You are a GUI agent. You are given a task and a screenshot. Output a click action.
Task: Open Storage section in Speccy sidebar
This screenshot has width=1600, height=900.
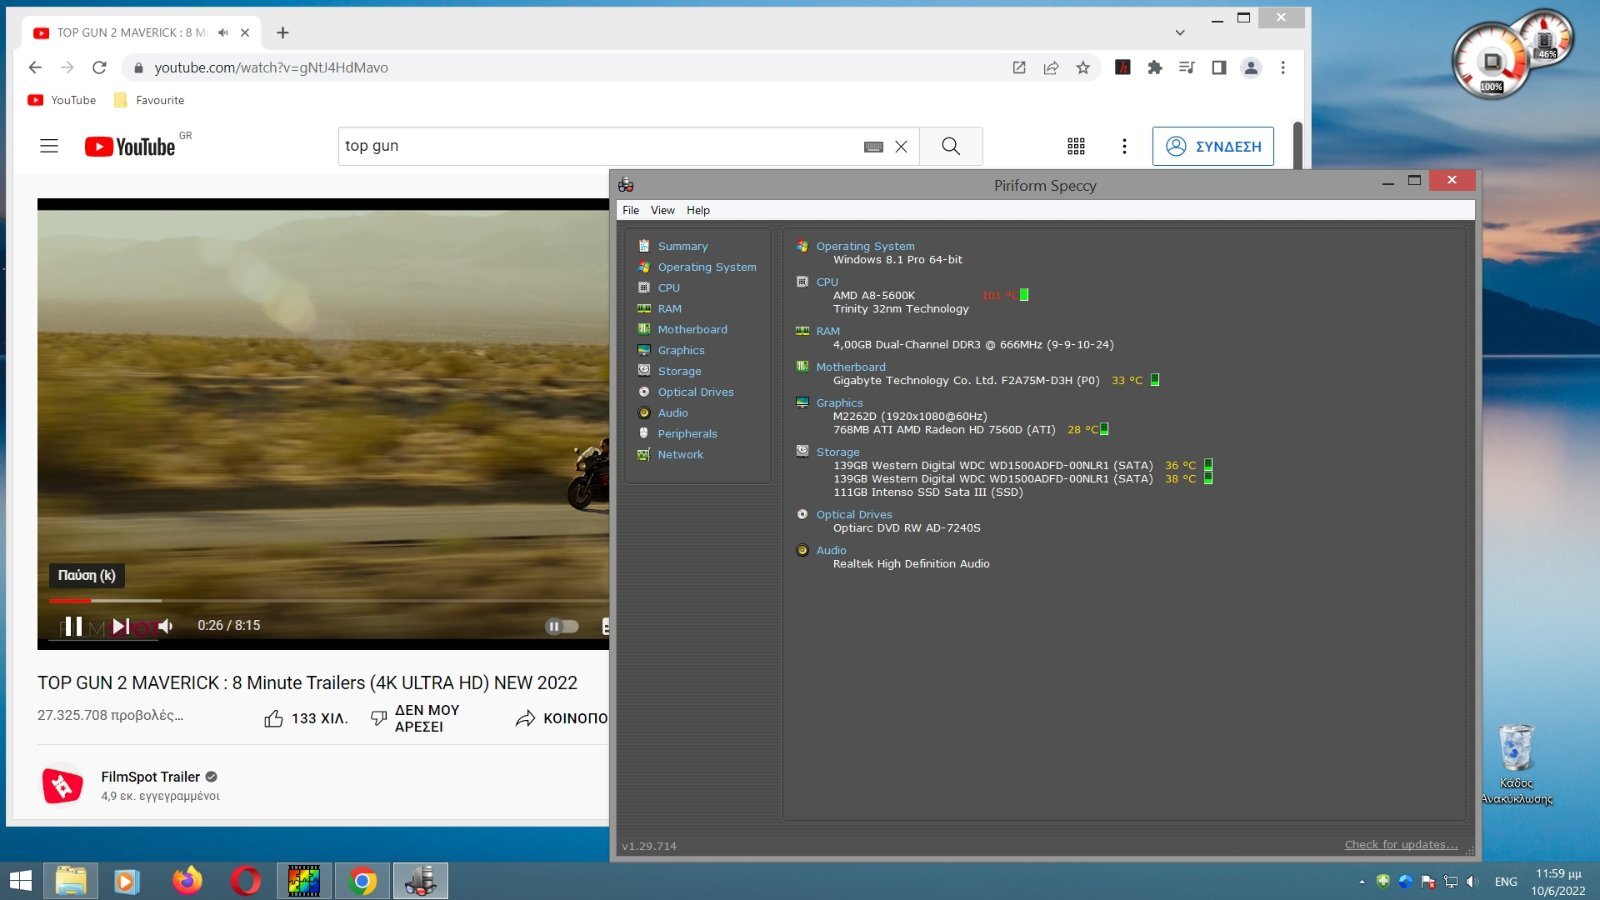(679, 371)
